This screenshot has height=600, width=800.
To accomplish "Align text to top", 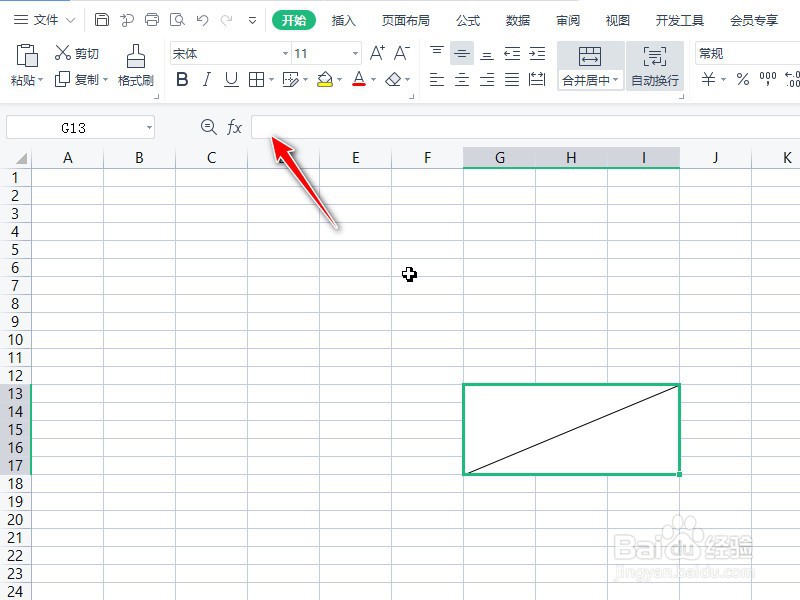I will click(437, 53).
